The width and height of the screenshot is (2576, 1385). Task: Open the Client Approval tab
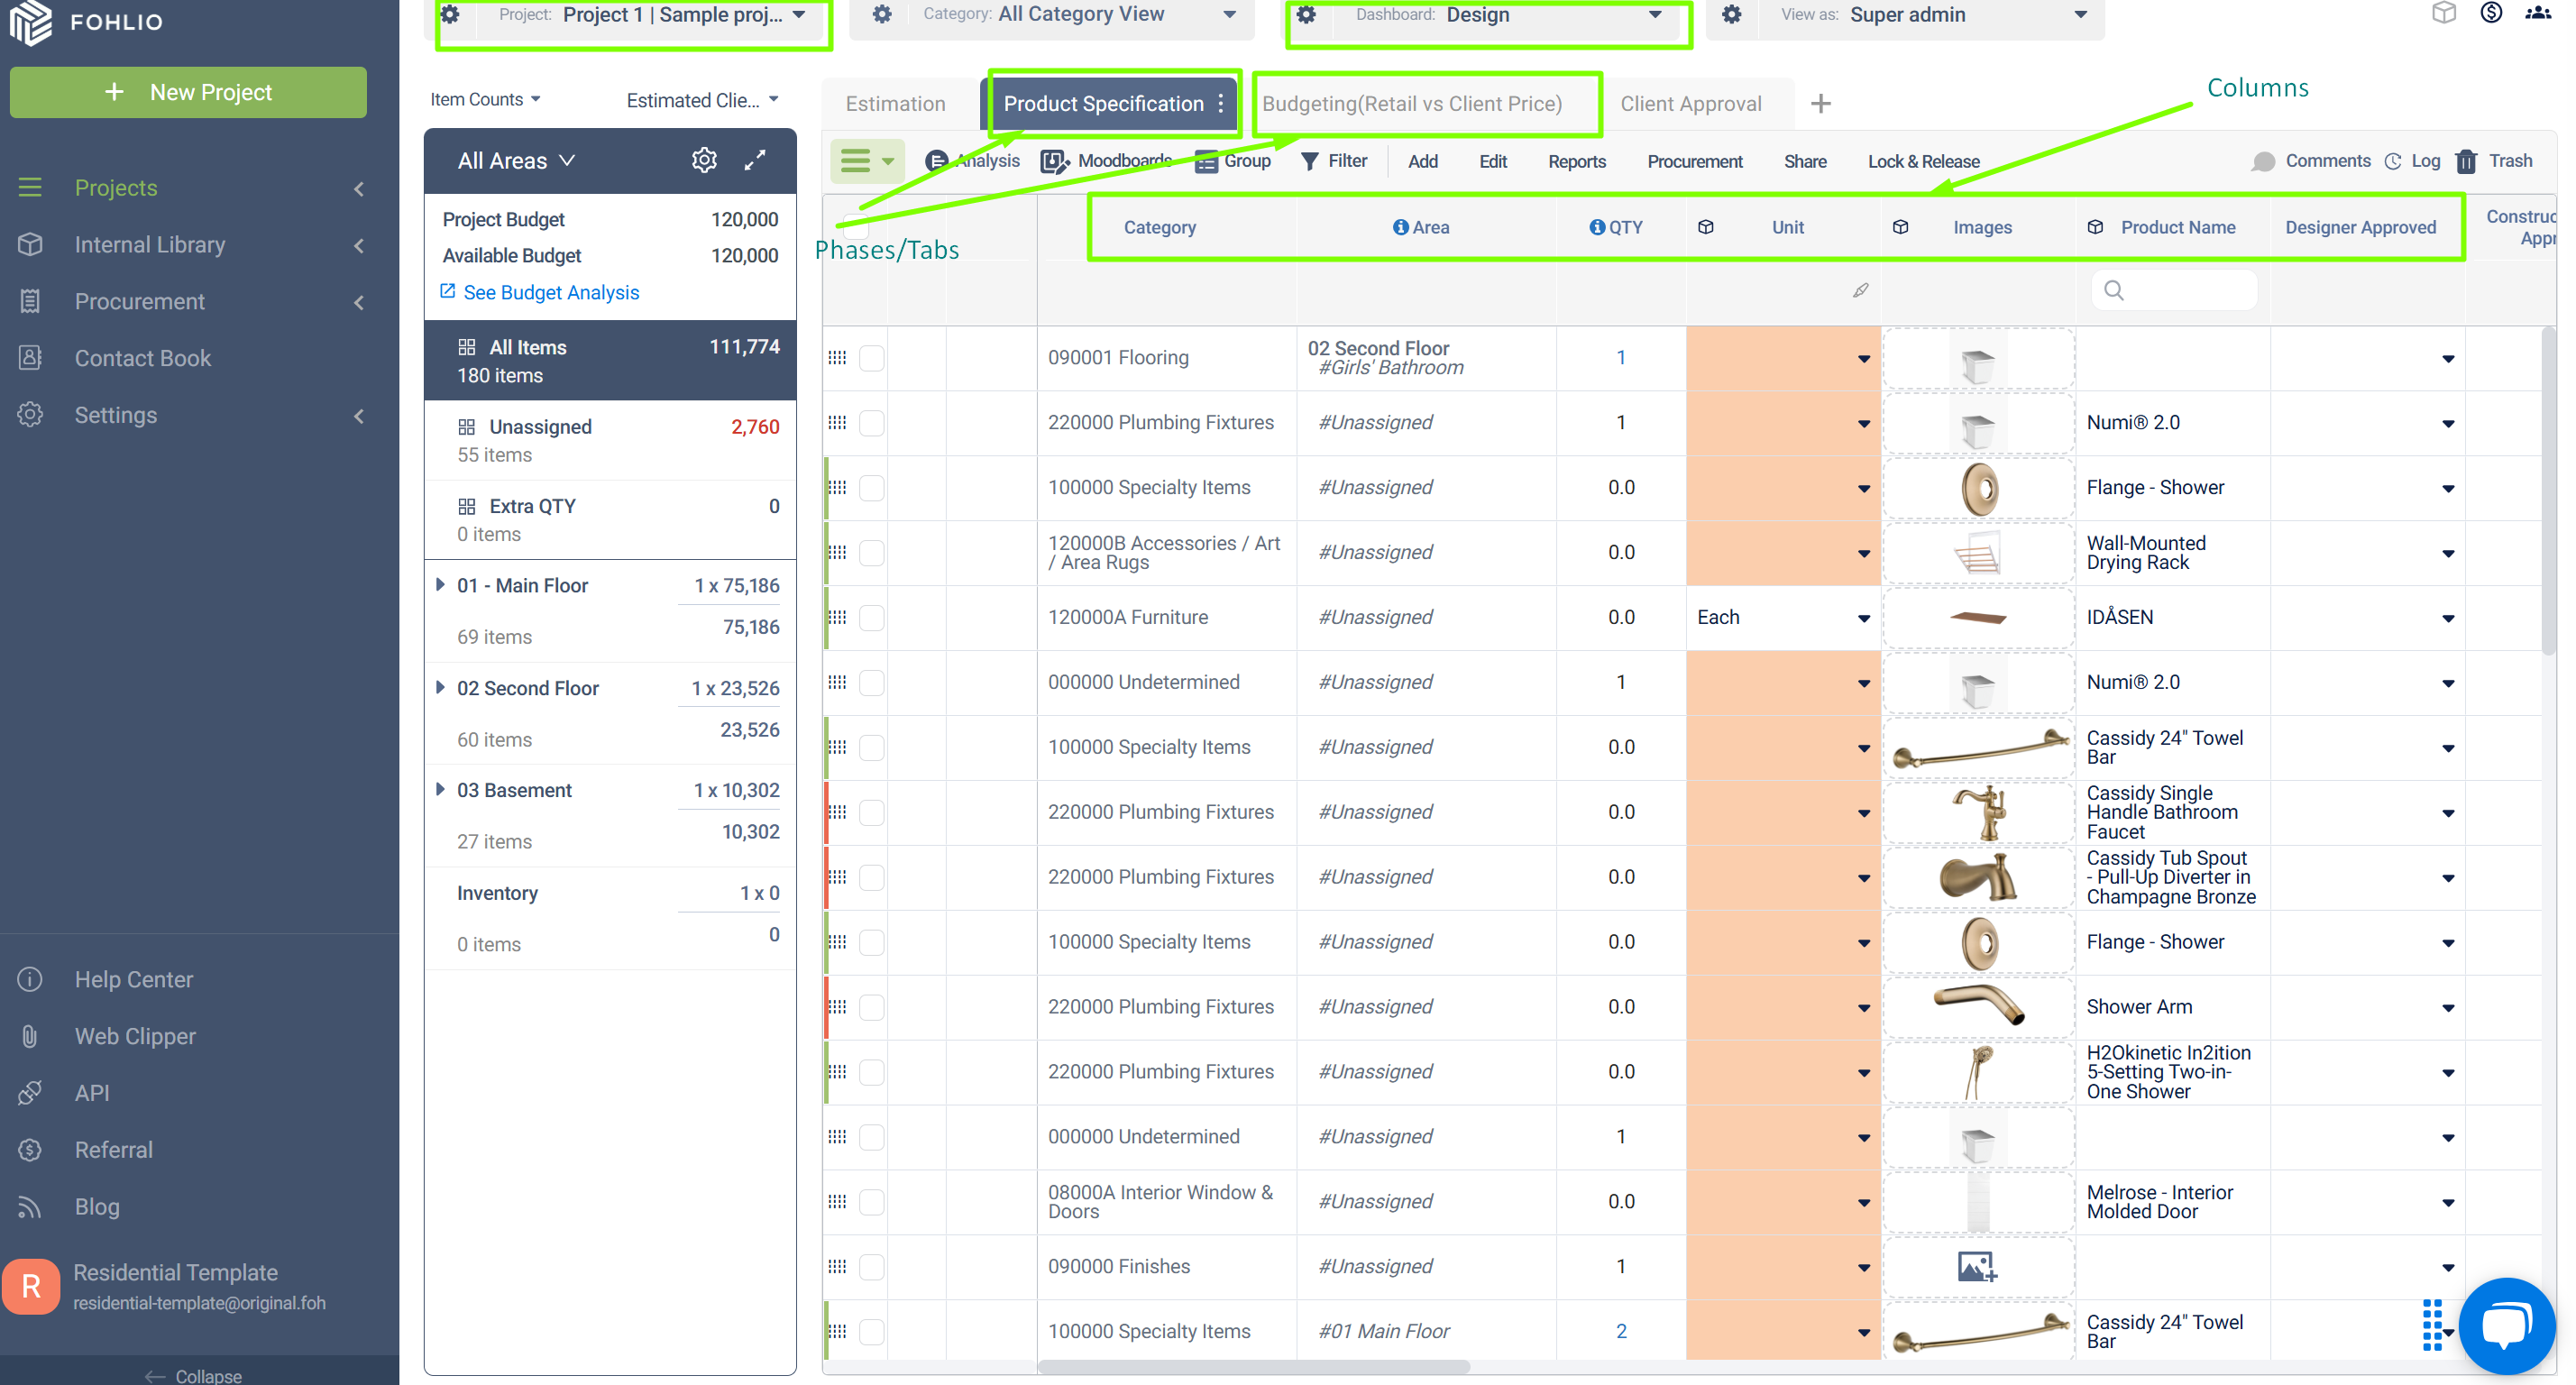1691,103
